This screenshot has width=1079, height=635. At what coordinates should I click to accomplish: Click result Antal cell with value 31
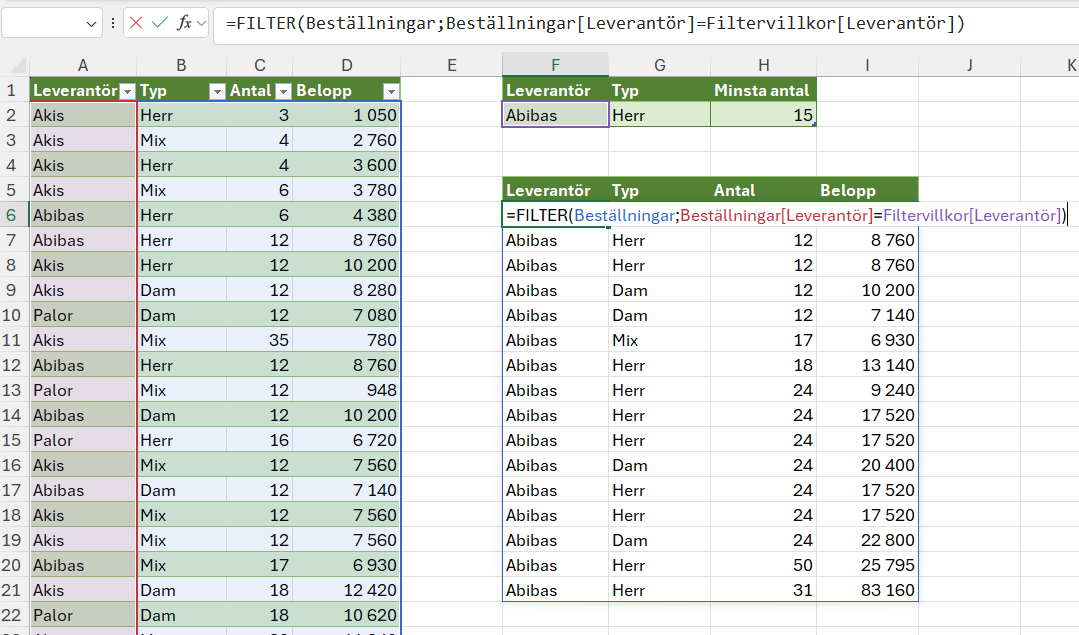coord(764,590)
